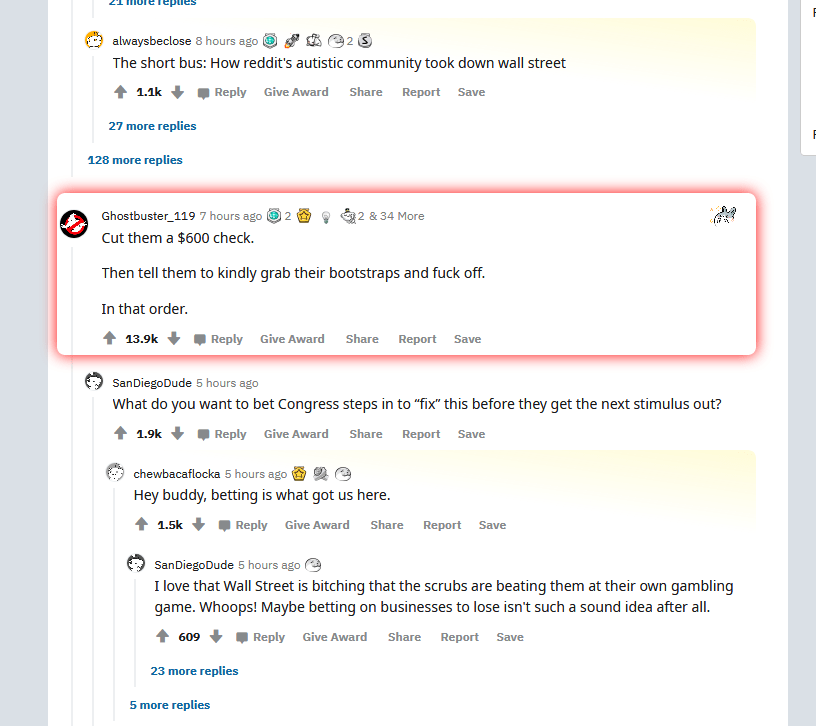816x726 pixels.
Task: Upvote Ghostbuster_119's $600 check comment
Action: coord(110,339)
